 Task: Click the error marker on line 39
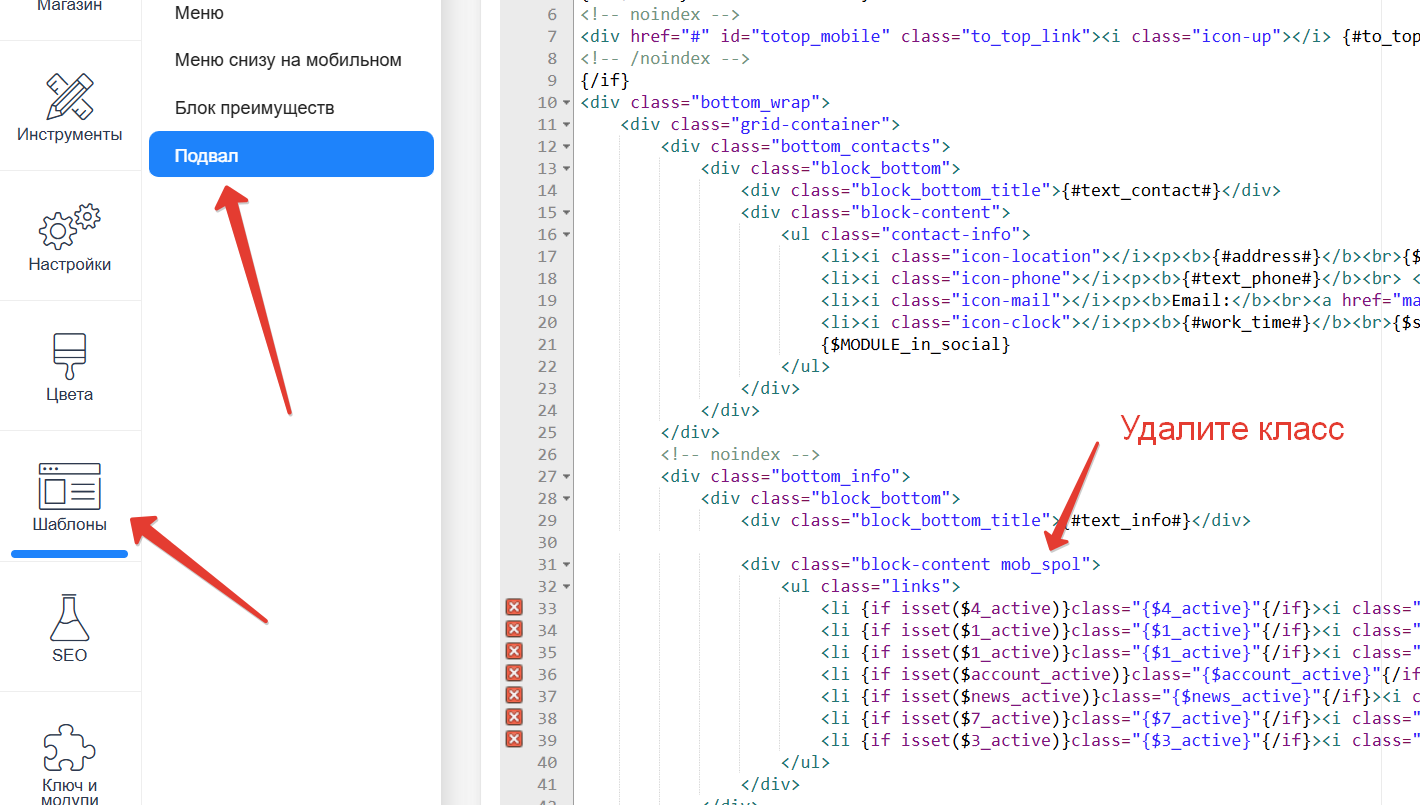514,740
